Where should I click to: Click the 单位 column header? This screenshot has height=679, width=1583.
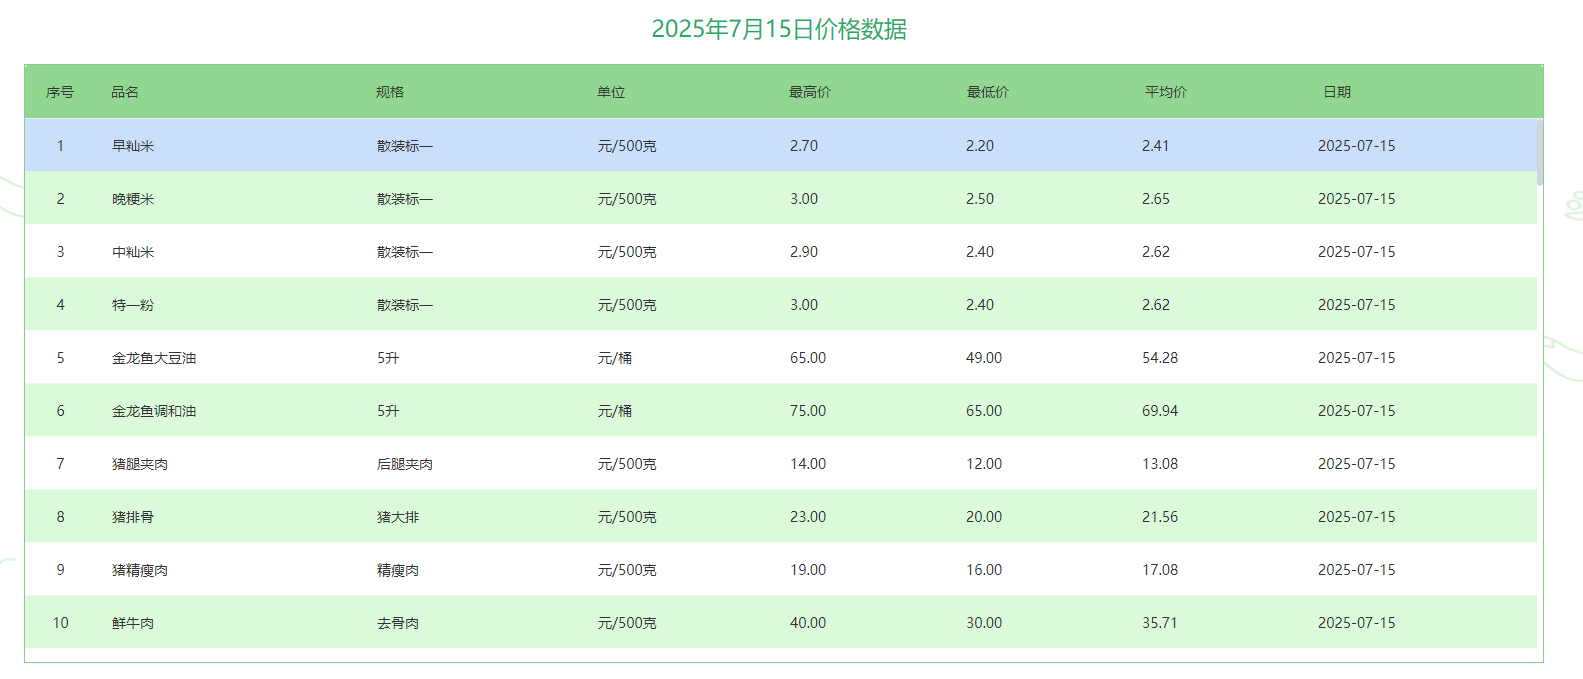611,92
